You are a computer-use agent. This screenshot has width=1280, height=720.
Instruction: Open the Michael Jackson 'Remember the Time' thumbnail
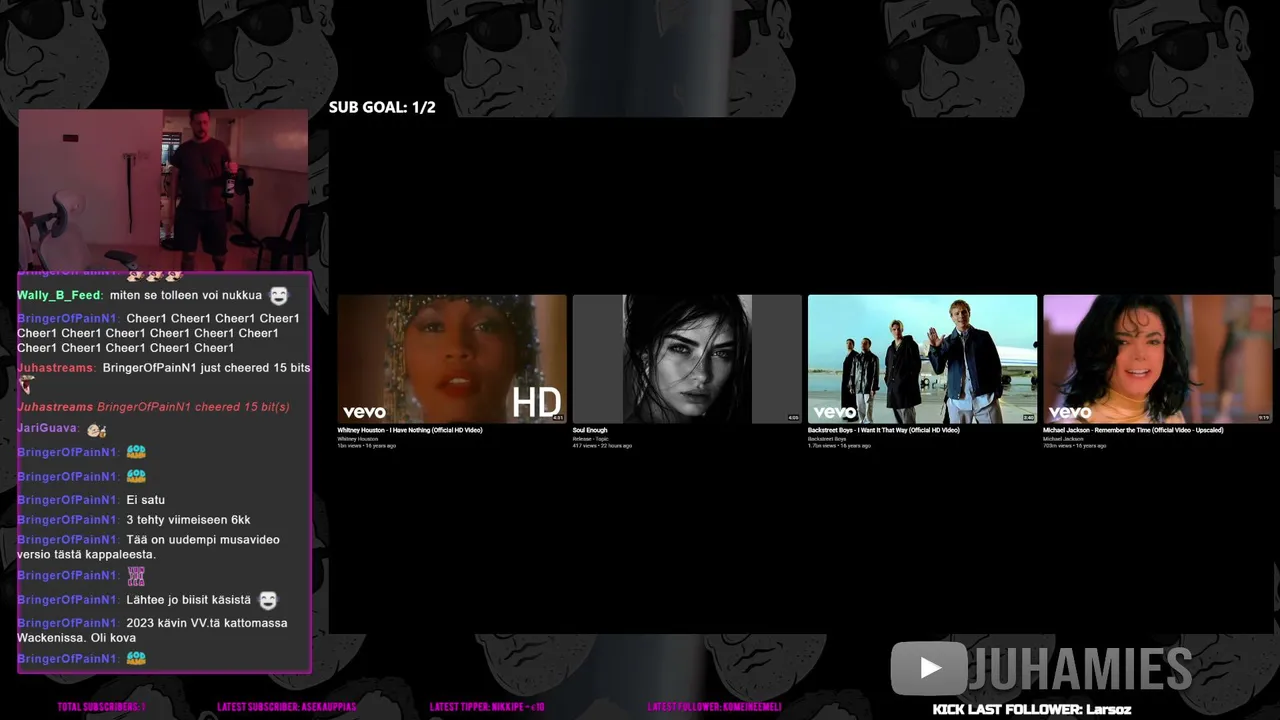coord(1158,359)
